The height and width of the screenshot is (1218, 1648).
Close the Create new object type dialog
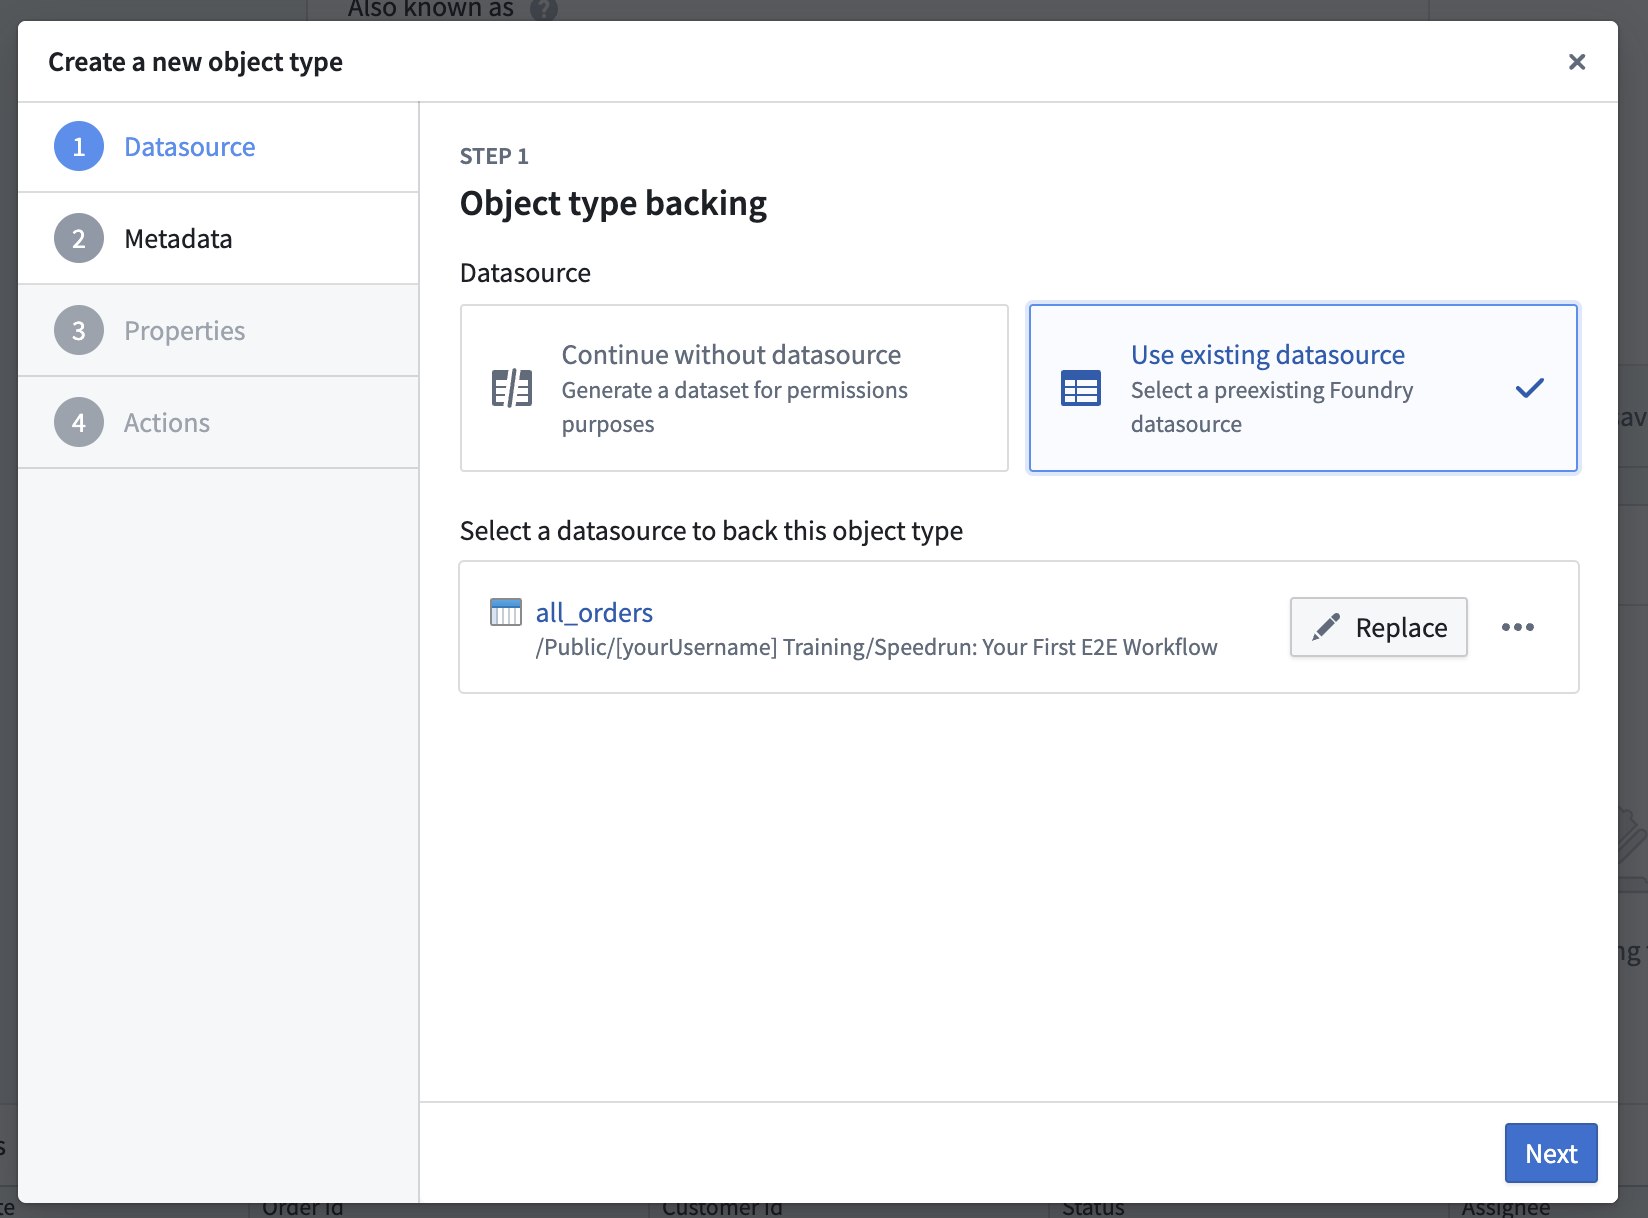pos(1577,62)
